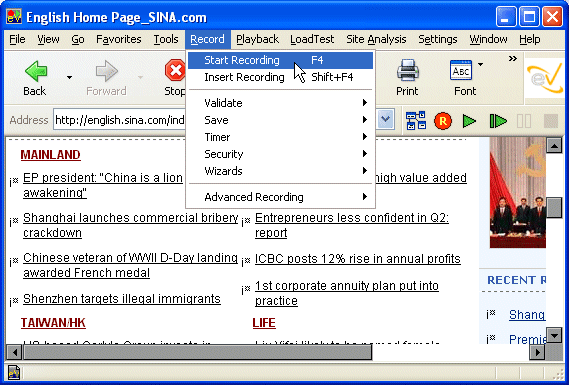Open the EP president China lion article

tap(103, 185)
